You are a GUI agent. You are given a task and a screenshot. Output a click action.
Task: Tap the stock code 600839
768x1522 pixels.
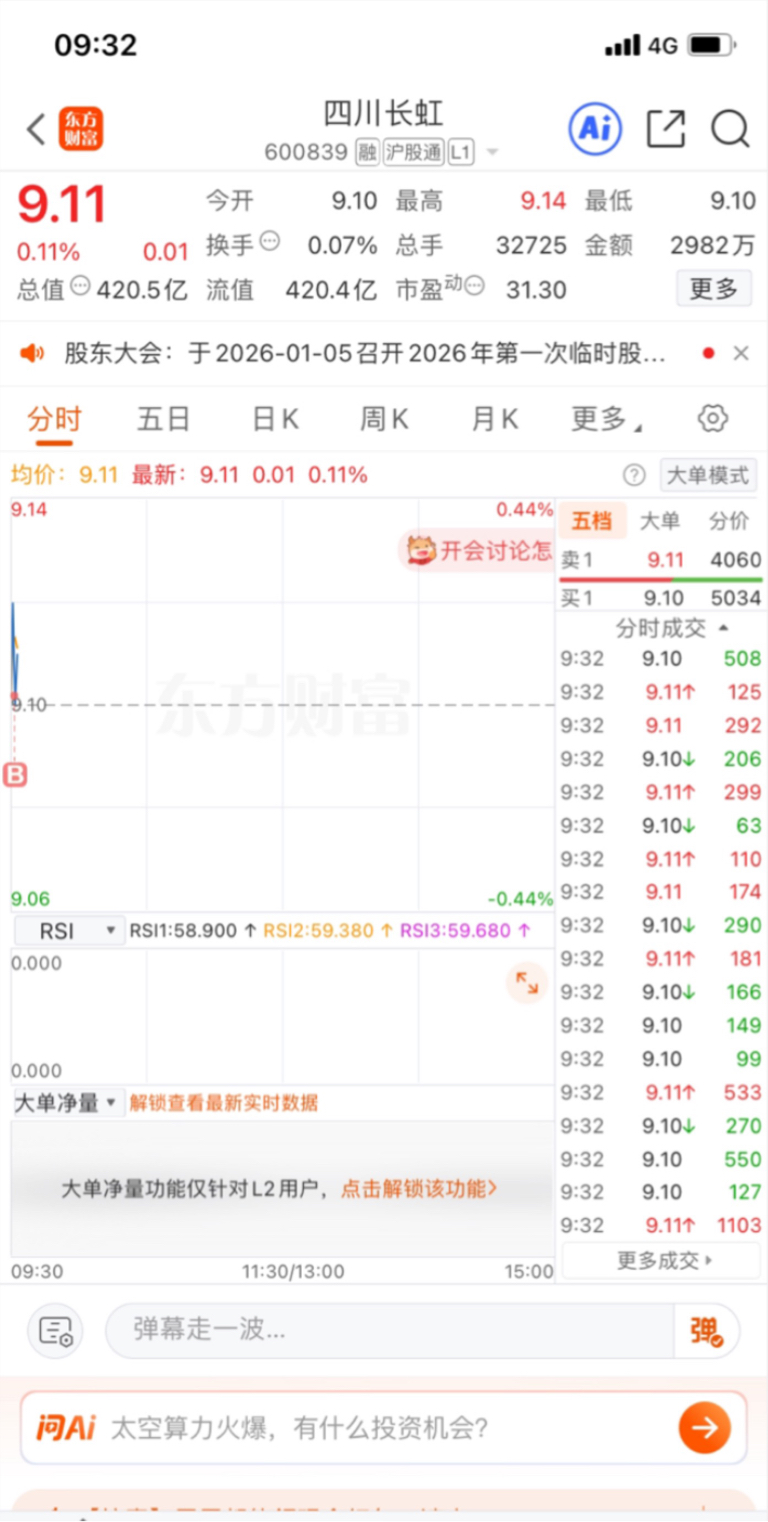point(306,152)
